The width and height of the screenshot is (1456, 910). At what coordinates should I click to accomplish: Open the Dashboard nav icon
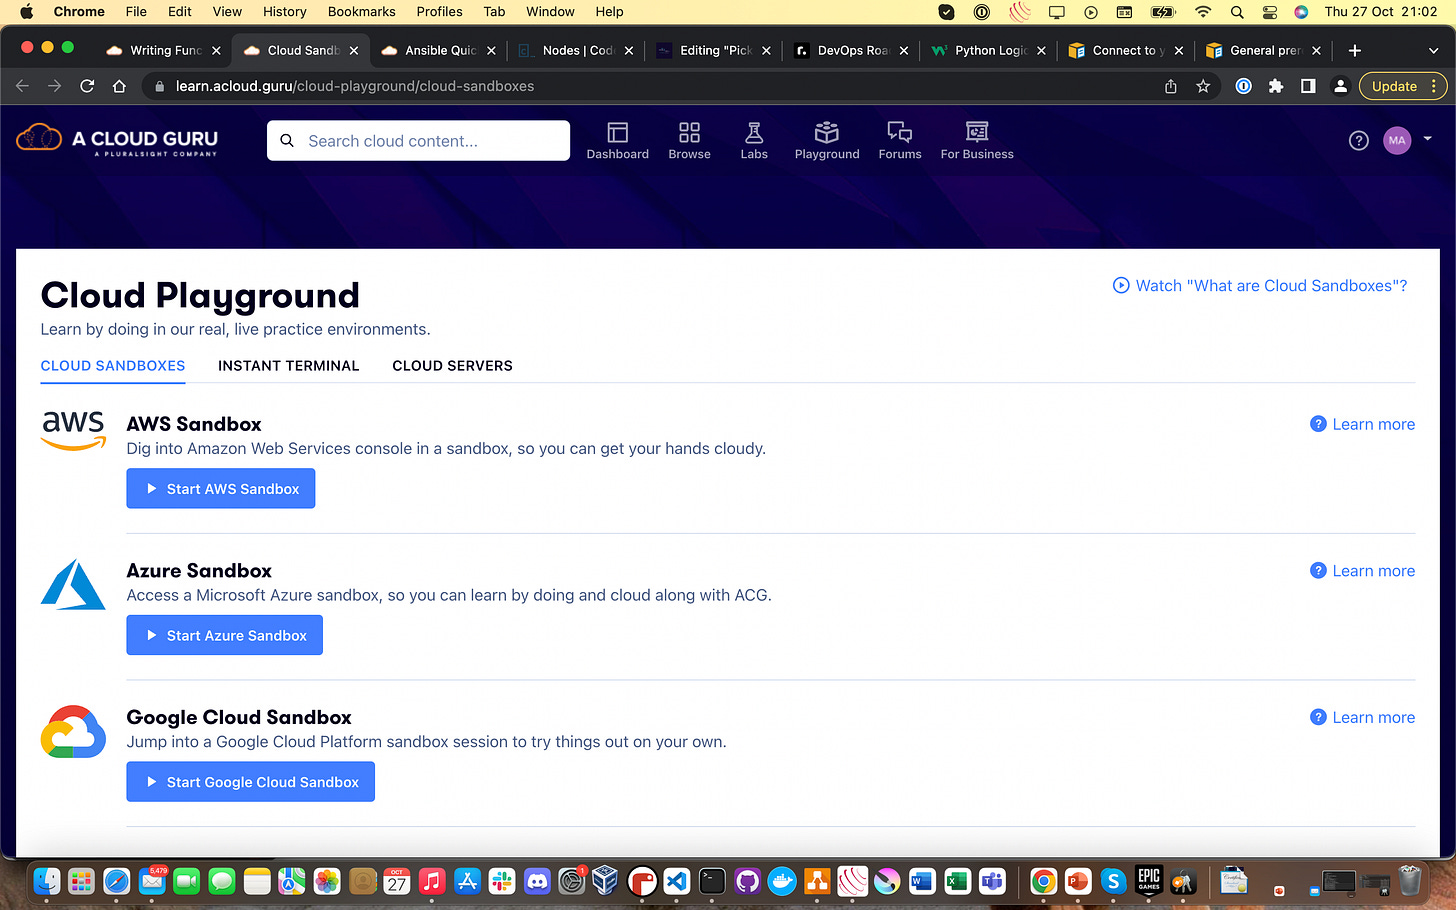click(x=617, y=140)
